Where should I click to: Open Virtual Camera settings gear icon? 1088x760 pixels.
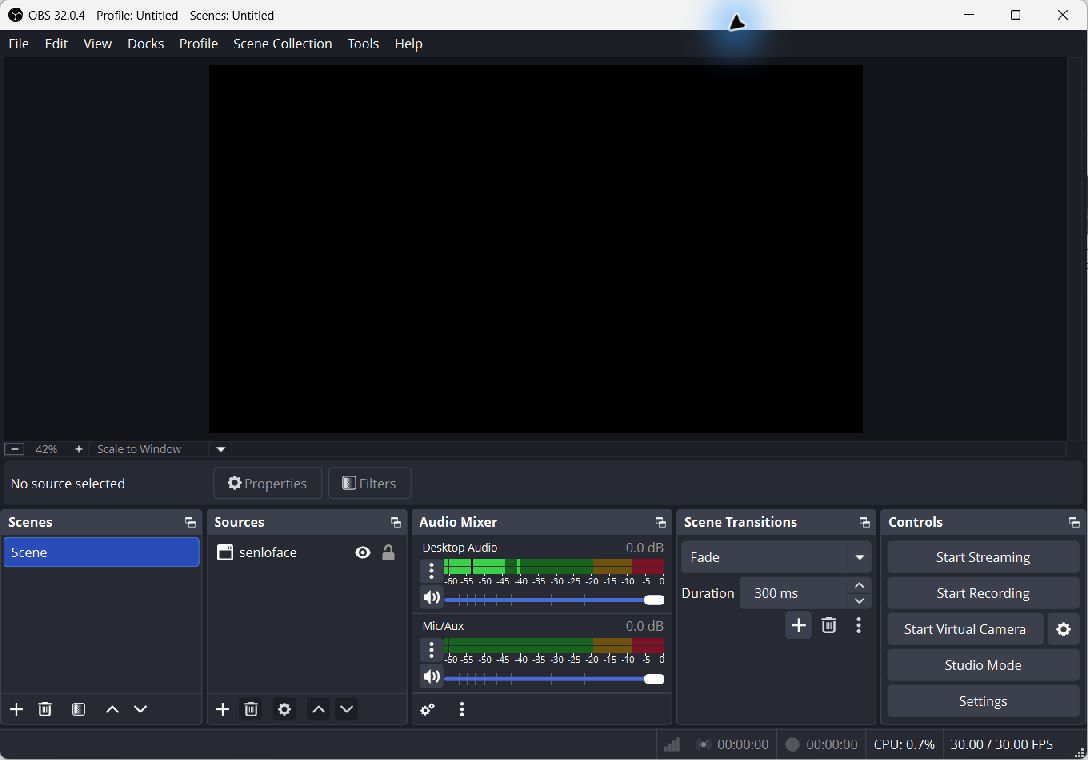1063,629
